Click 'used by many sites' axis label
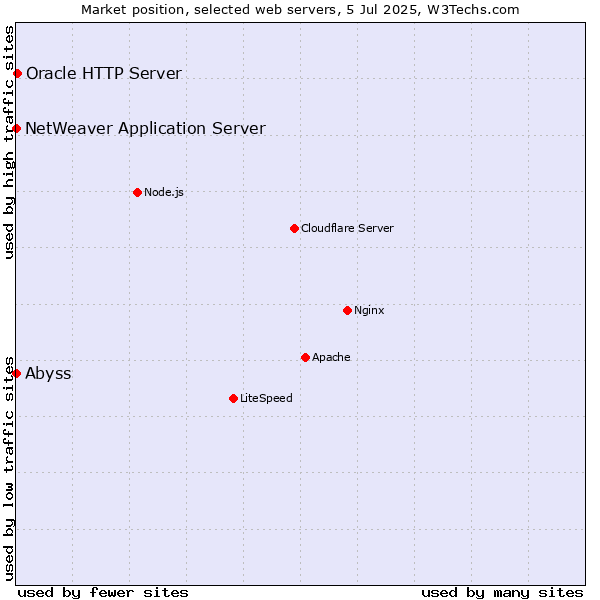This screenshot has width=600, height=600. pyautogui.click(x=502, y=593)
